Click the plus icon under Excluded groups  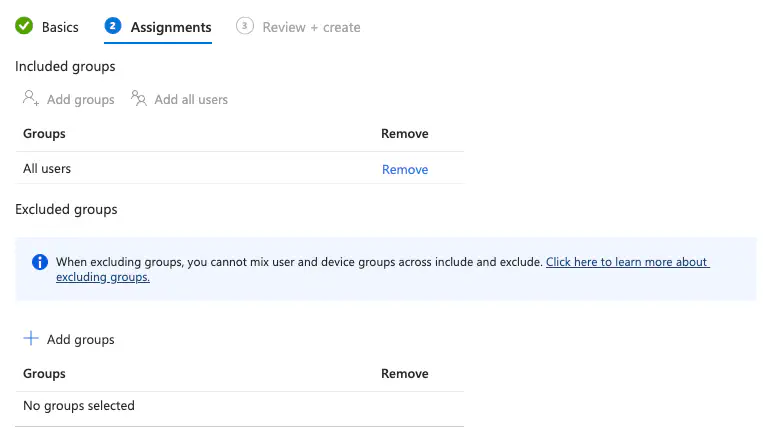[x=31, y=339]
